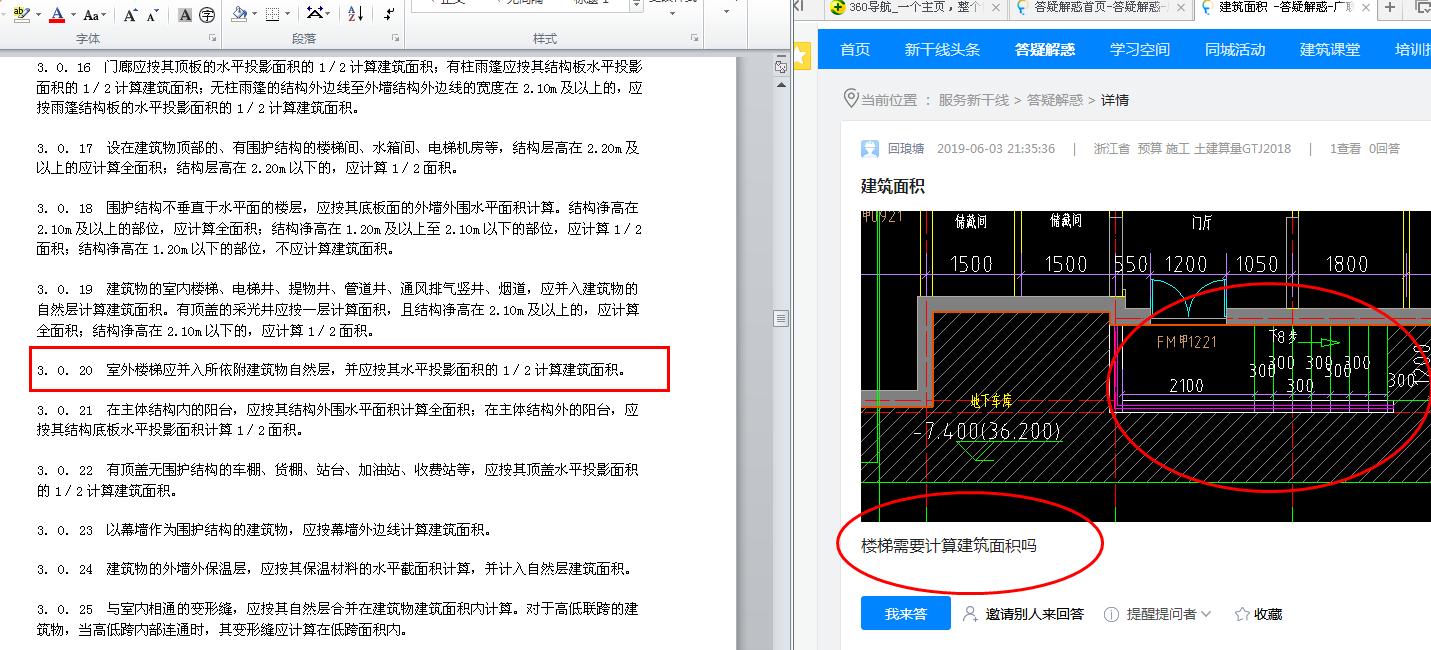Click the Asian layout icon
The width and height of the screenshot is (1431, 650).
point(317,14)
